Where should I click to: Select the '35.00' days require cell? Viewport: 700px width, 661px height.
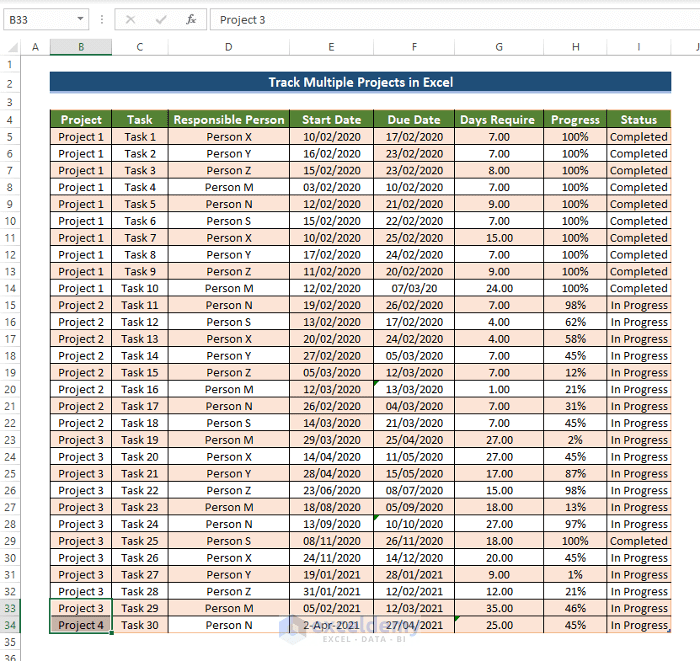click(x=499, y=608)
